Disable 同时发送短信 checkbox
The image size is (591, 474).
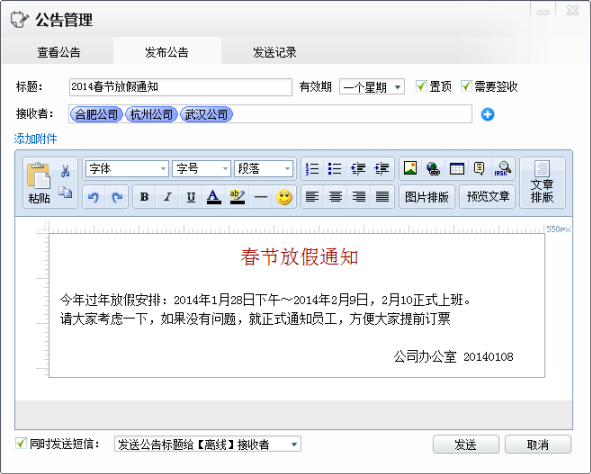(21, 443)
